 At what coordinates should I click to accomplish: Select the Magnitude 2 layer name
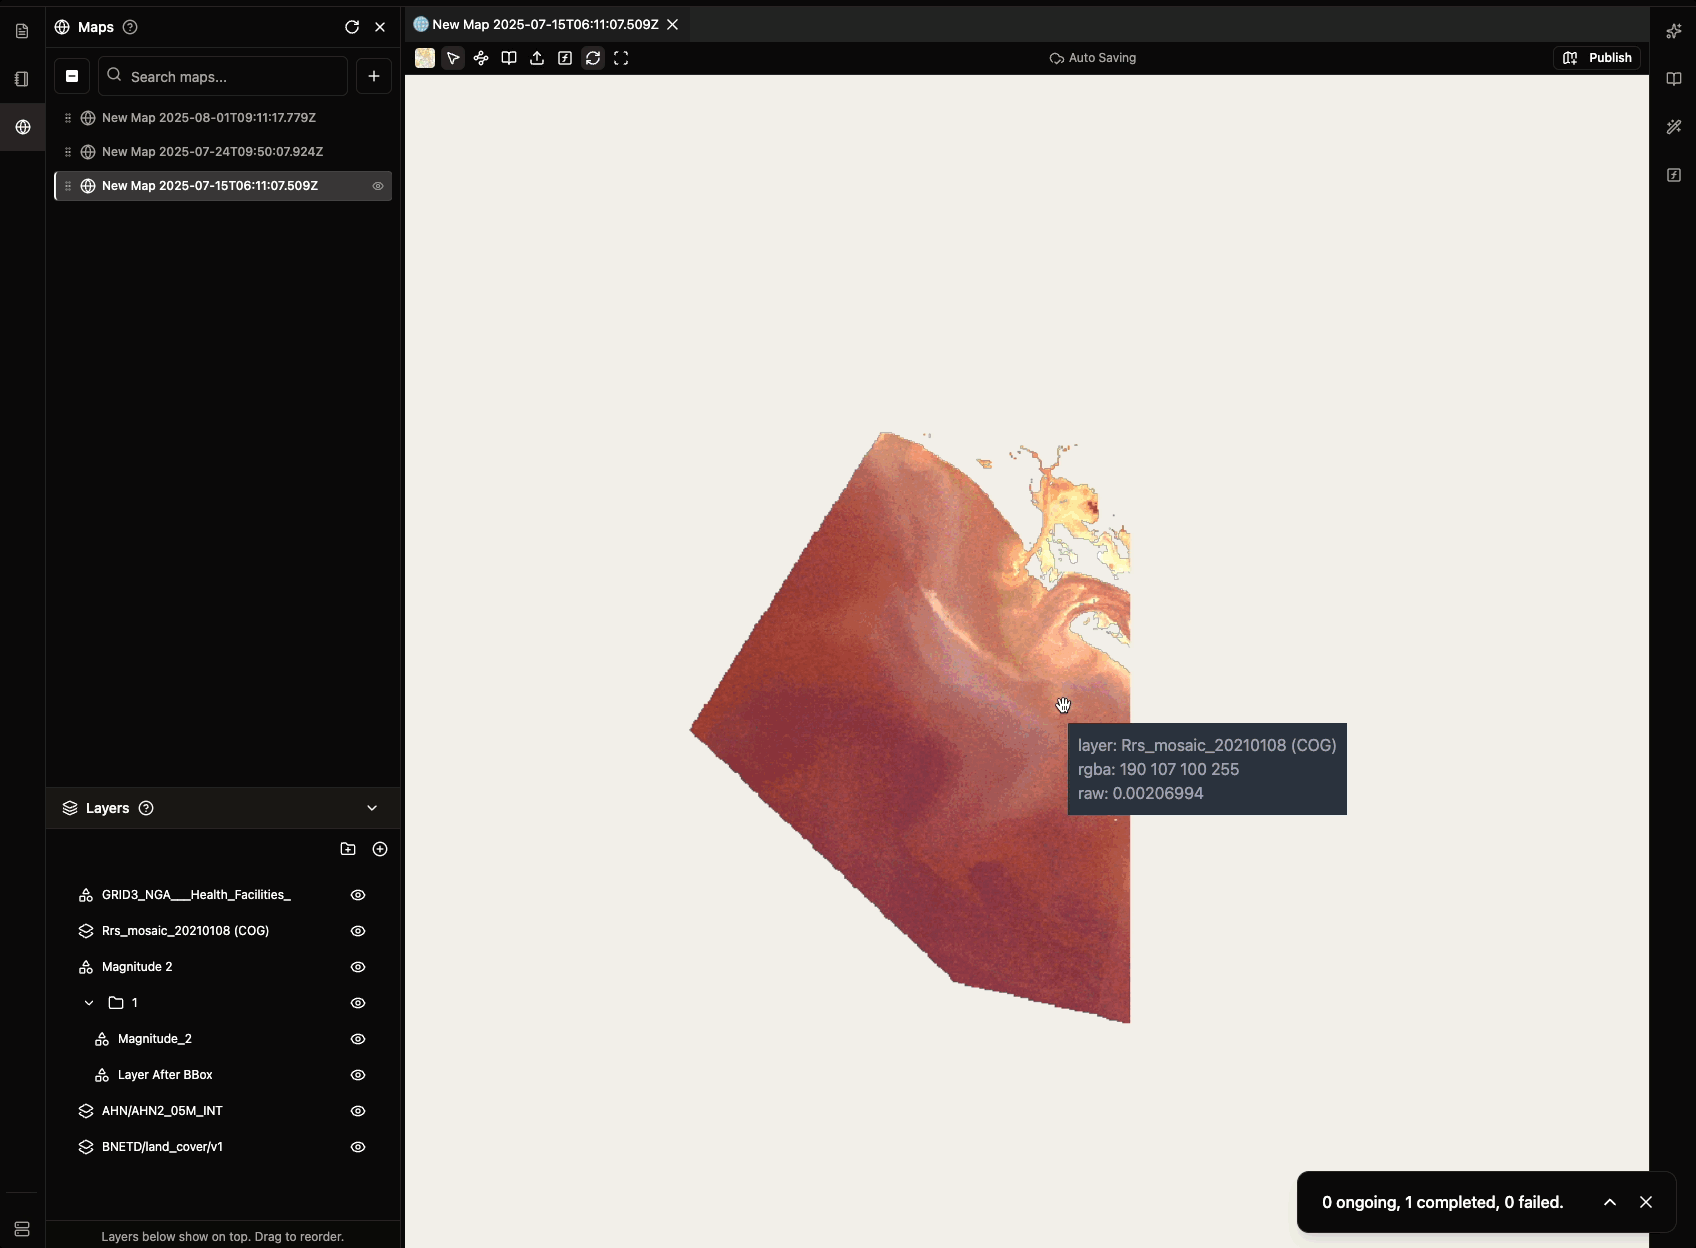coord(137,967)
